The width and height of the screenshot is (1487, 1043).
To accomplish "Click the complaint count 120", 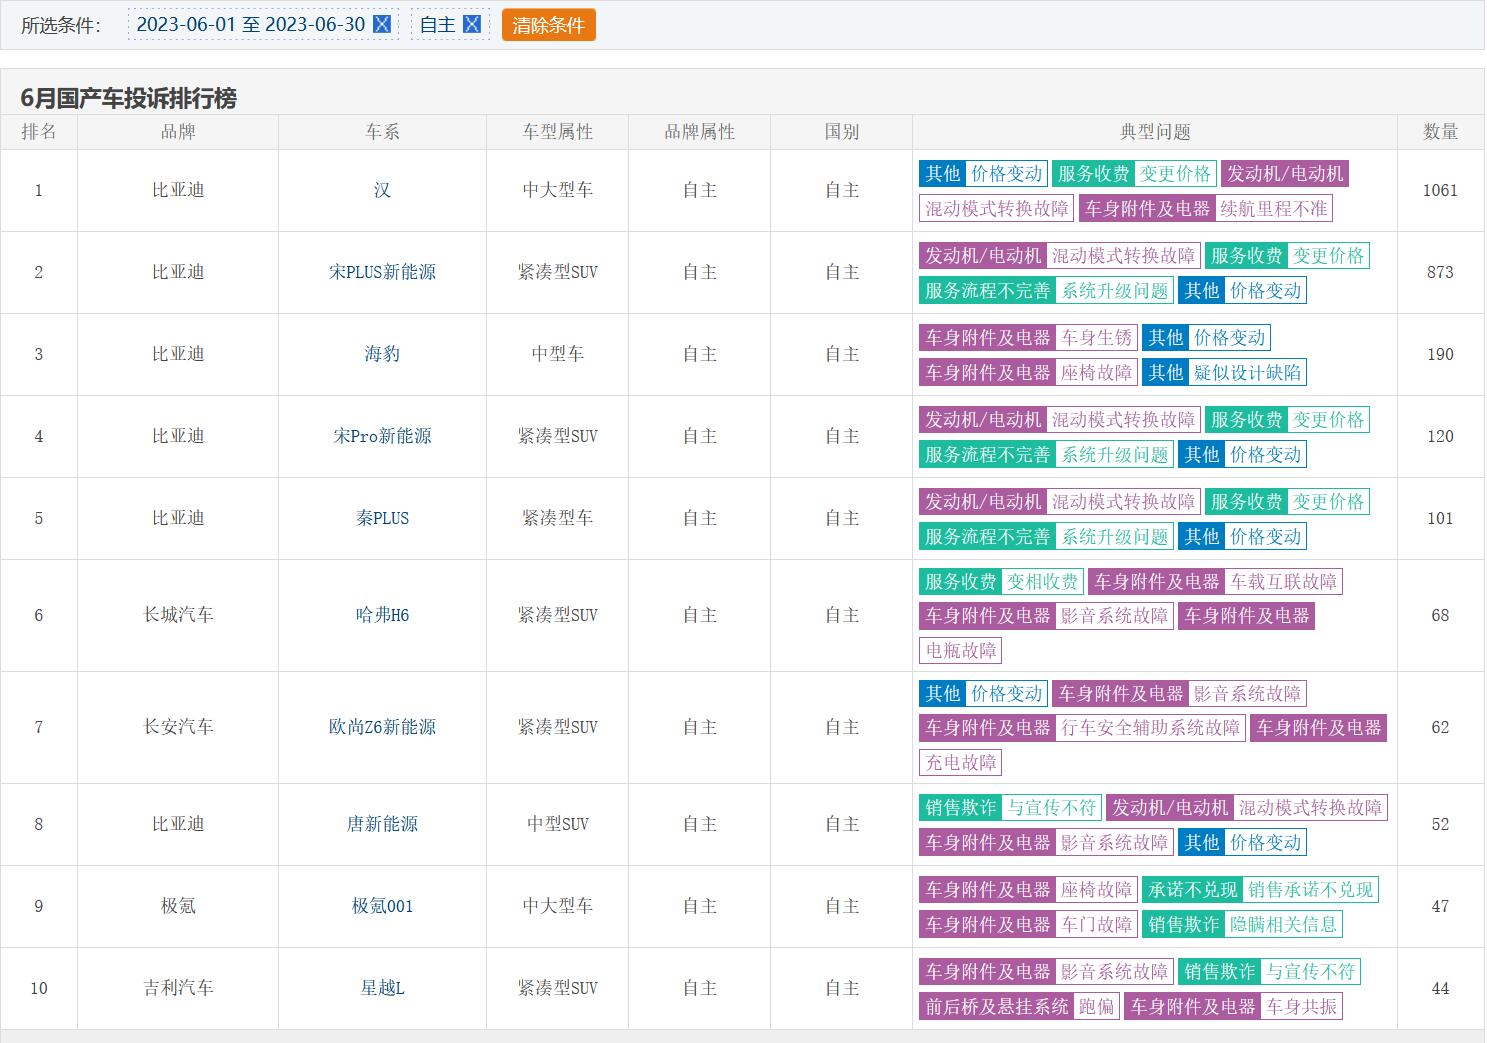I will [1440, 436].
